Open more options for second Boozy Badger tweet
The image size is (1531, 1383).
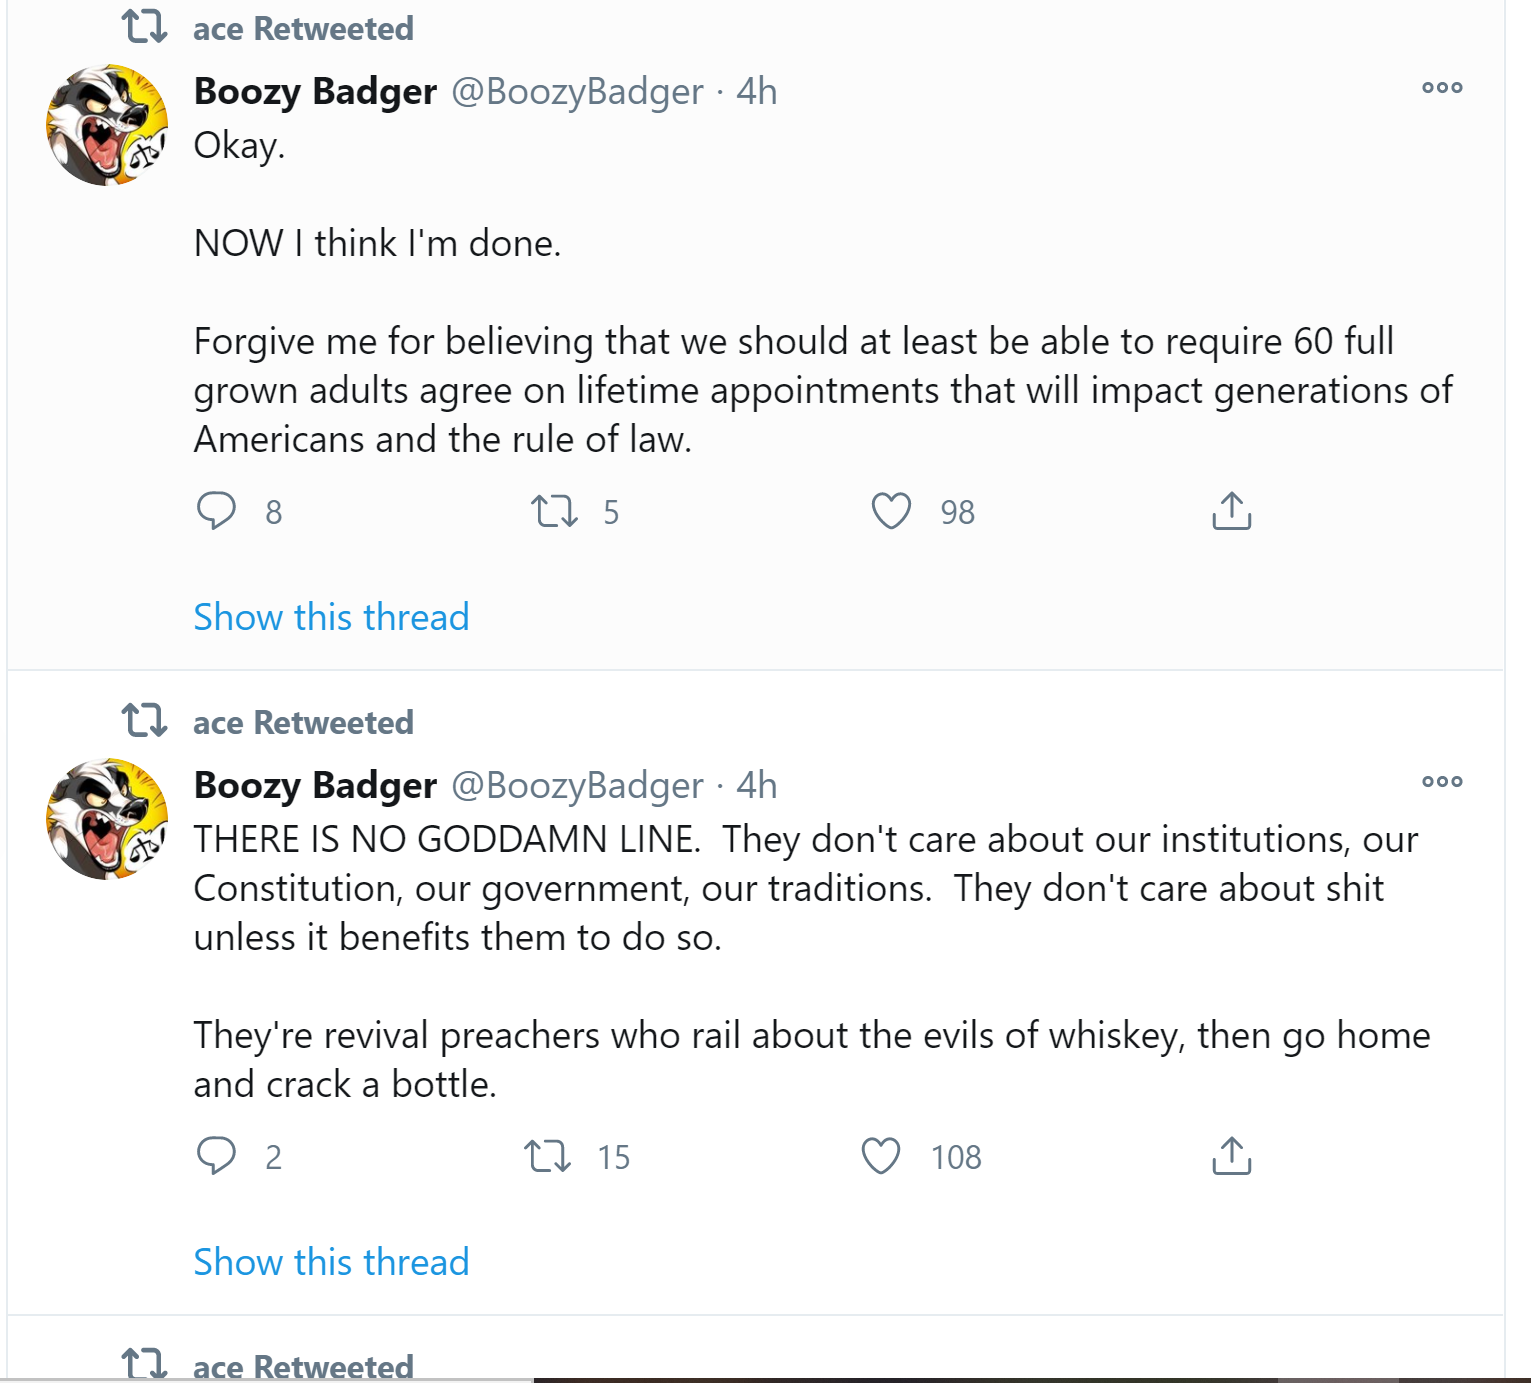coord(1442,782)
